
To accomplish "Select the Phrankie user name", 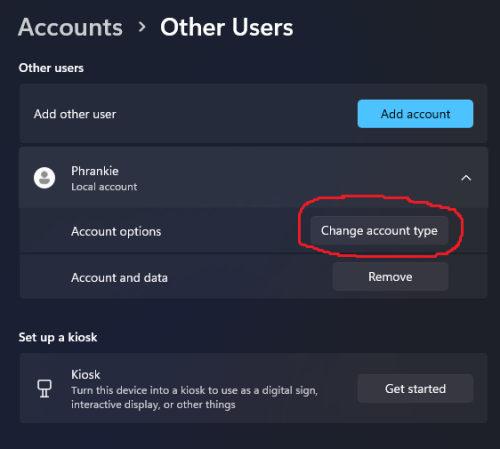I will 95,171.
